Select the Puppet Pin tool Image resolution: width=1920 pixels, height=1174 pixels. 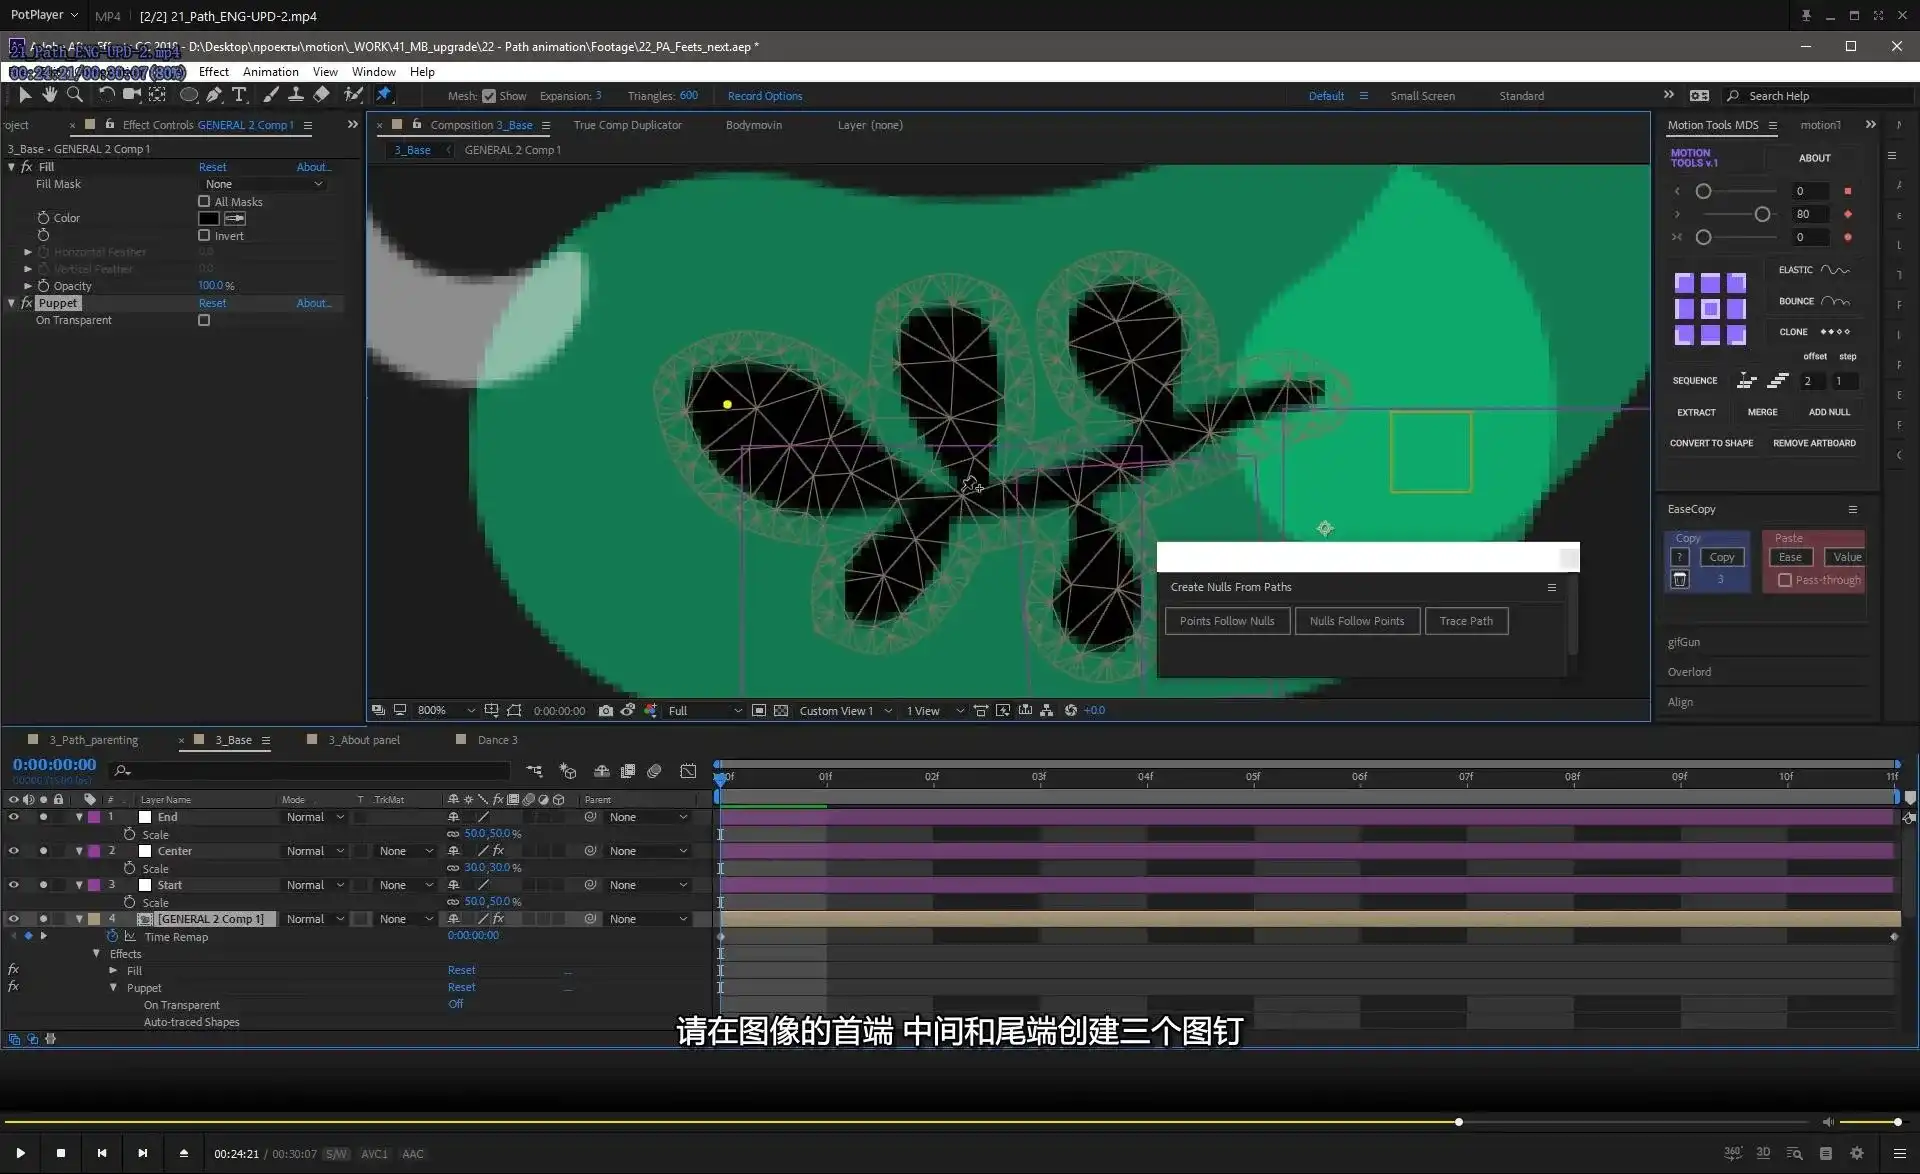click(384, 94)
